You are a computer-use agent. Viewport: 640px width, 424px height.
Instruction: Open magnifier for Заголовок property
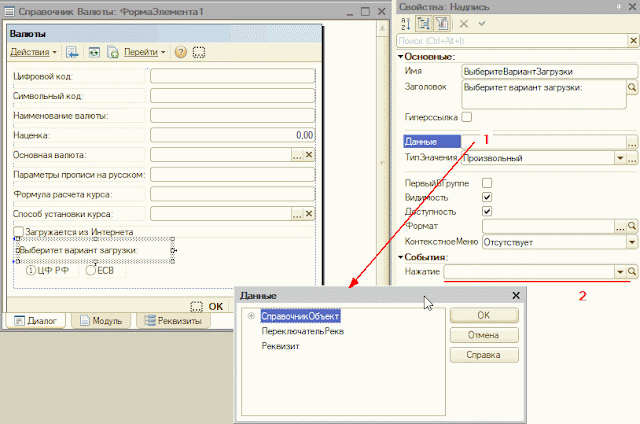(x=632, y=87)
